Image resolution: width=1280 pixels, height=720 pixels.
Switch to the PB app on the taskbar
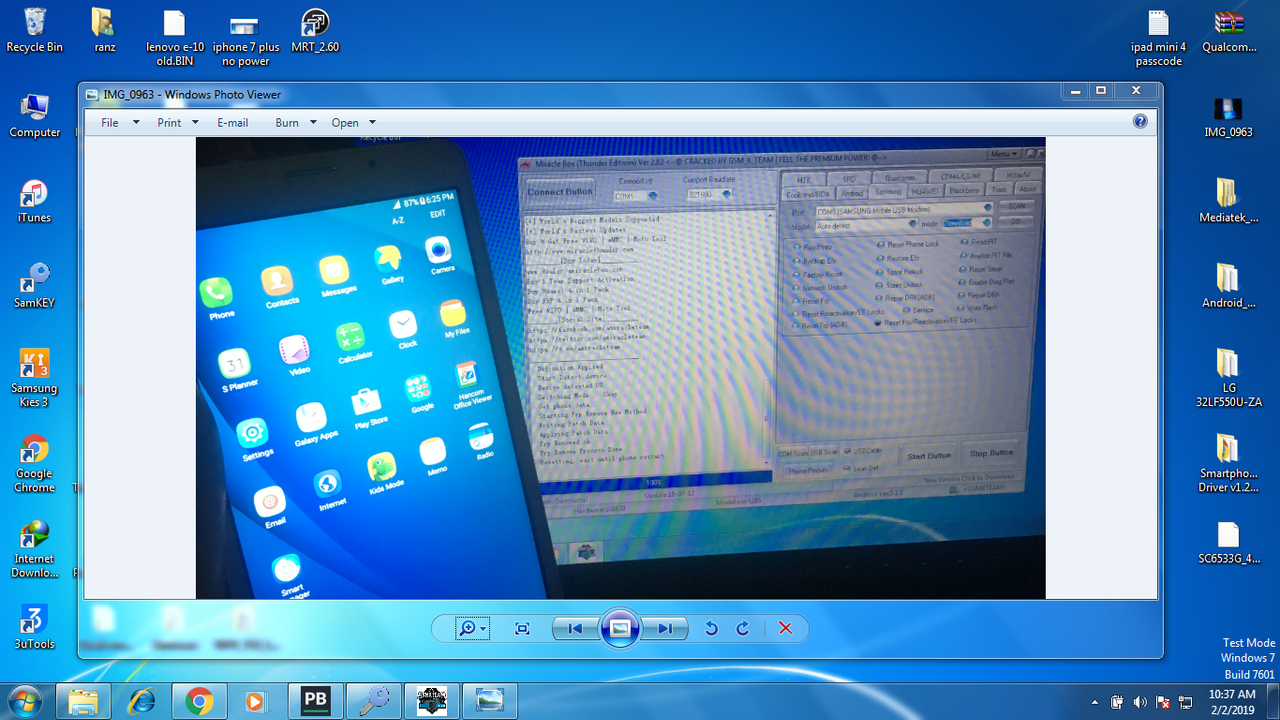(x=315, y=701)
